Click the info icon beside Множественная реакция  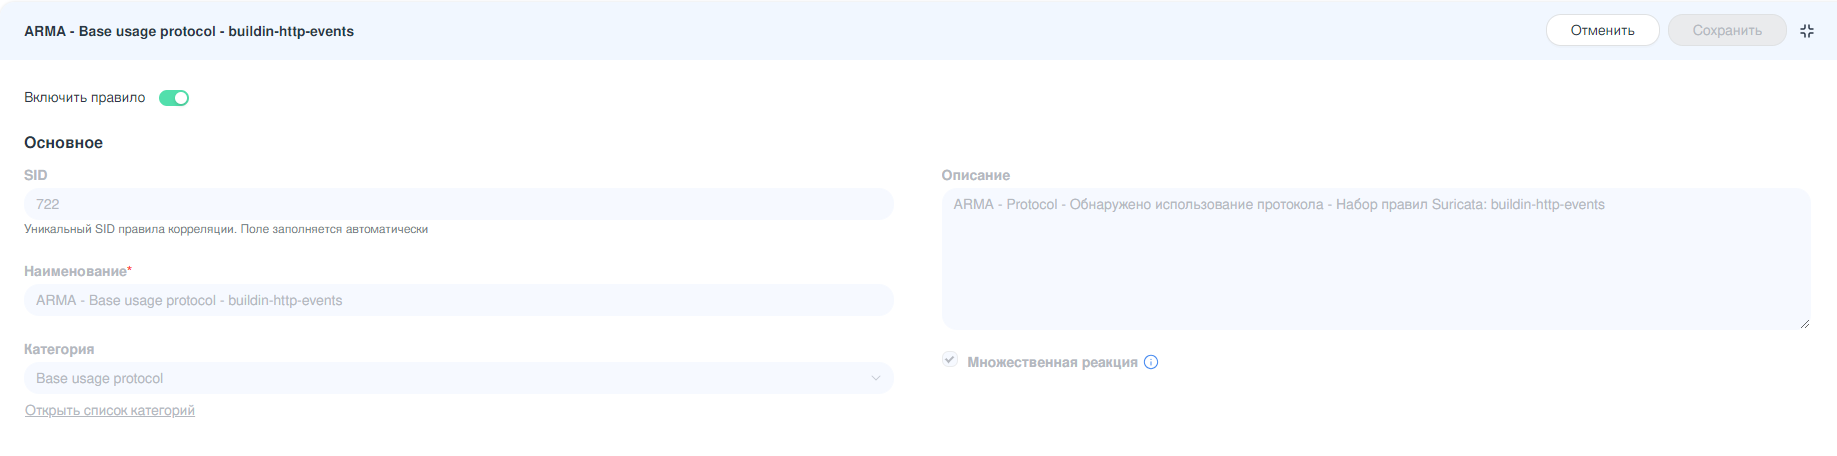point(1151,362)
